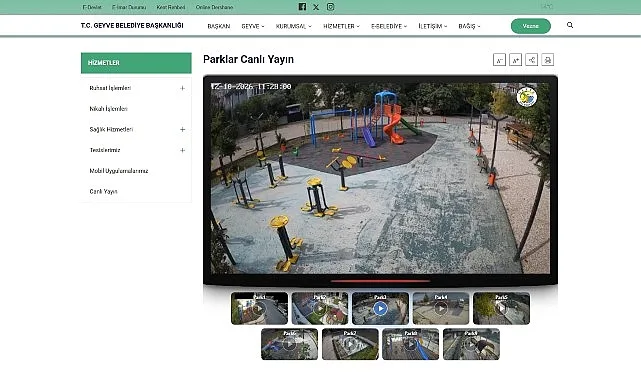Decrease font size with A- icon
The width and height of the screenshot is (641, 380).
coord(499,60)
